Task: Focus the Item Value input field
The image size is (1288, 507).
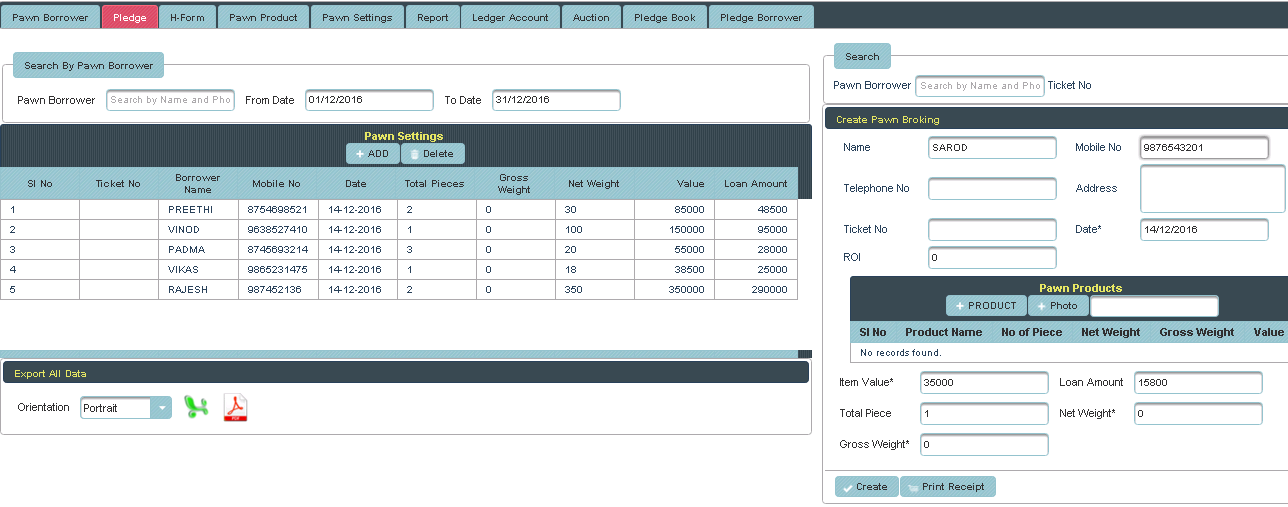Action: [x=984, y=383]
